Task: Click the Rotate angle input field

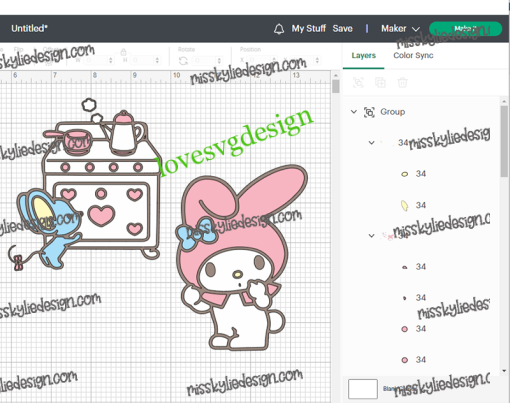Action: click(x=204, y=61)
